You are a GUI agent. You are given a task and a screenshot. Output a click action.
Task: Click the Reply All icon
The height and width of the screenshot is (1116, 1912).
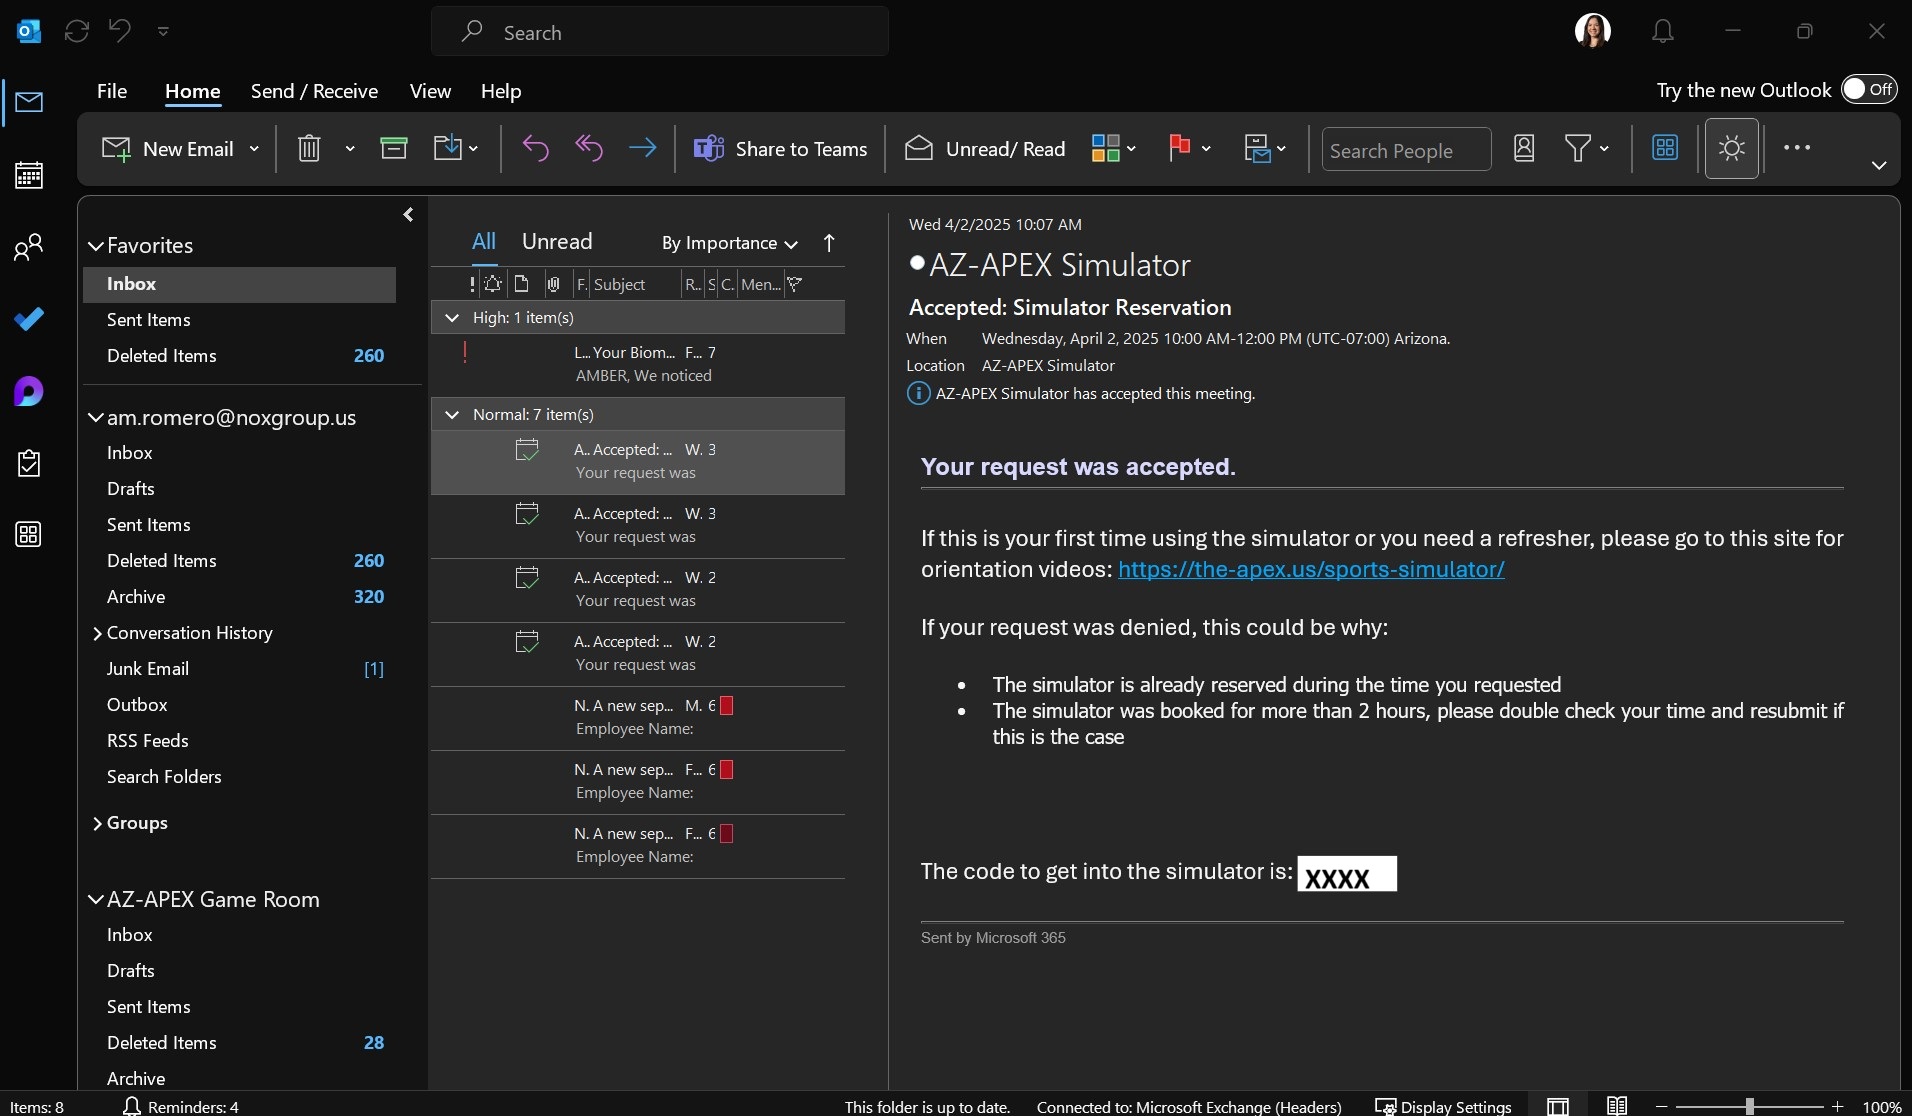[x=589, y=148]
